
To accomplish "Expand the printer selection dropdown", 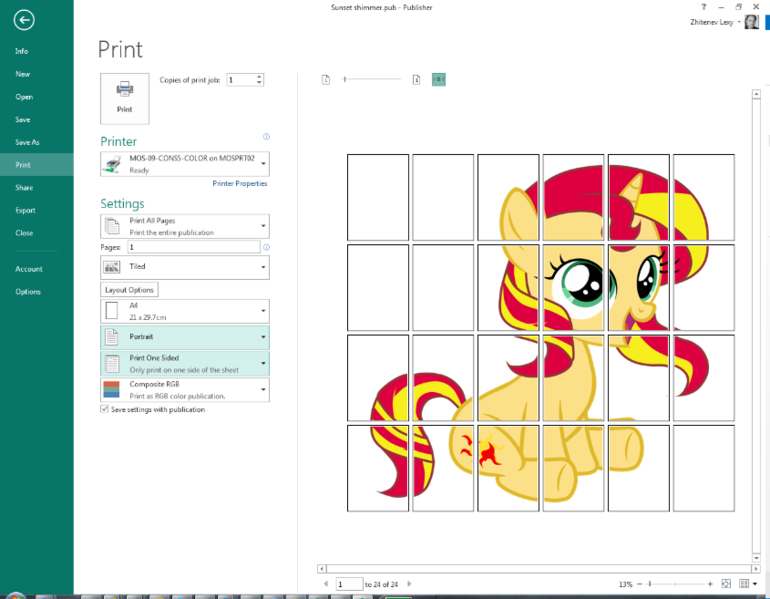I will (264, 163).
